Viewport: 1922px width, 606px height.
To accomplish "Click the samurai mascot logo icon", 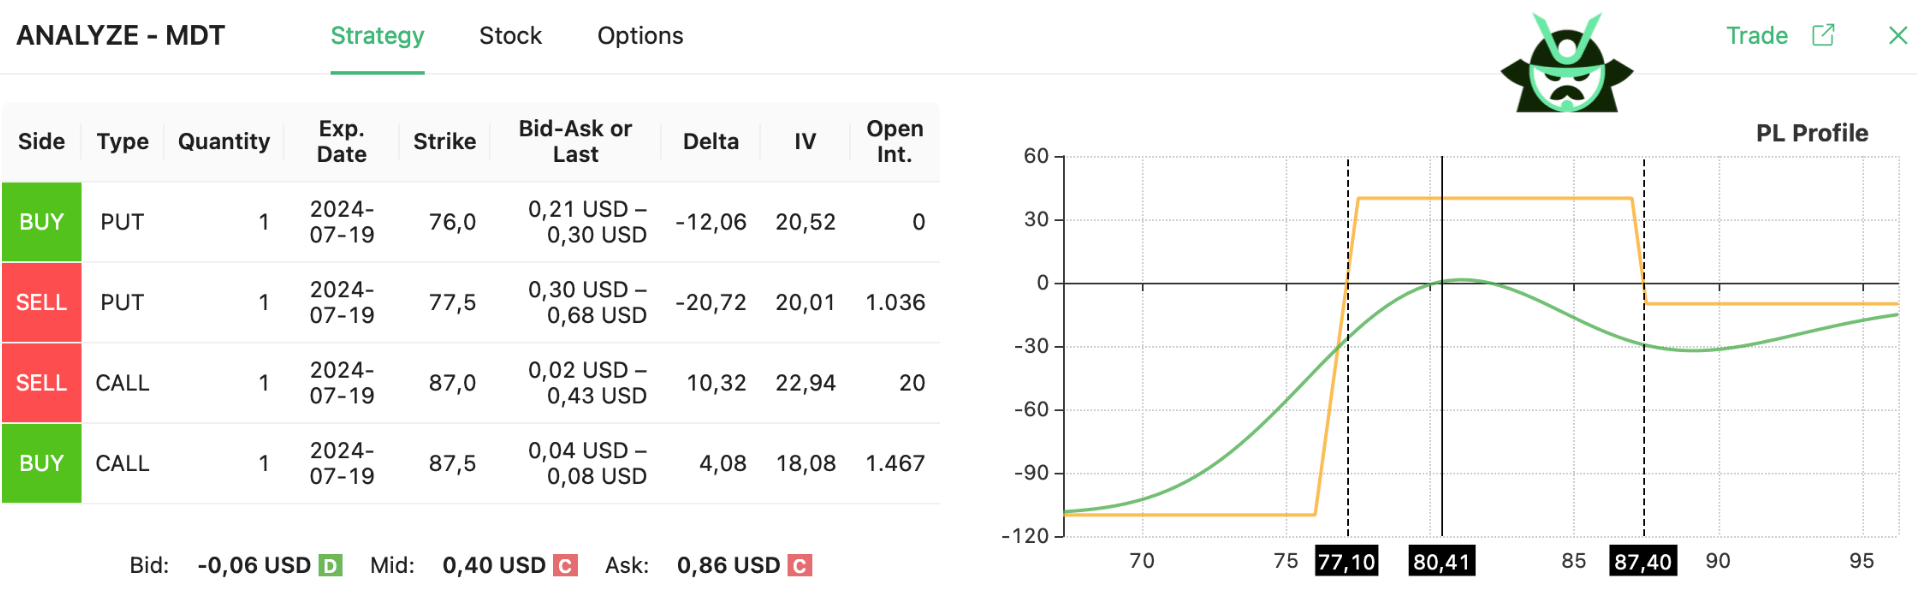I will coord(1566,65).
